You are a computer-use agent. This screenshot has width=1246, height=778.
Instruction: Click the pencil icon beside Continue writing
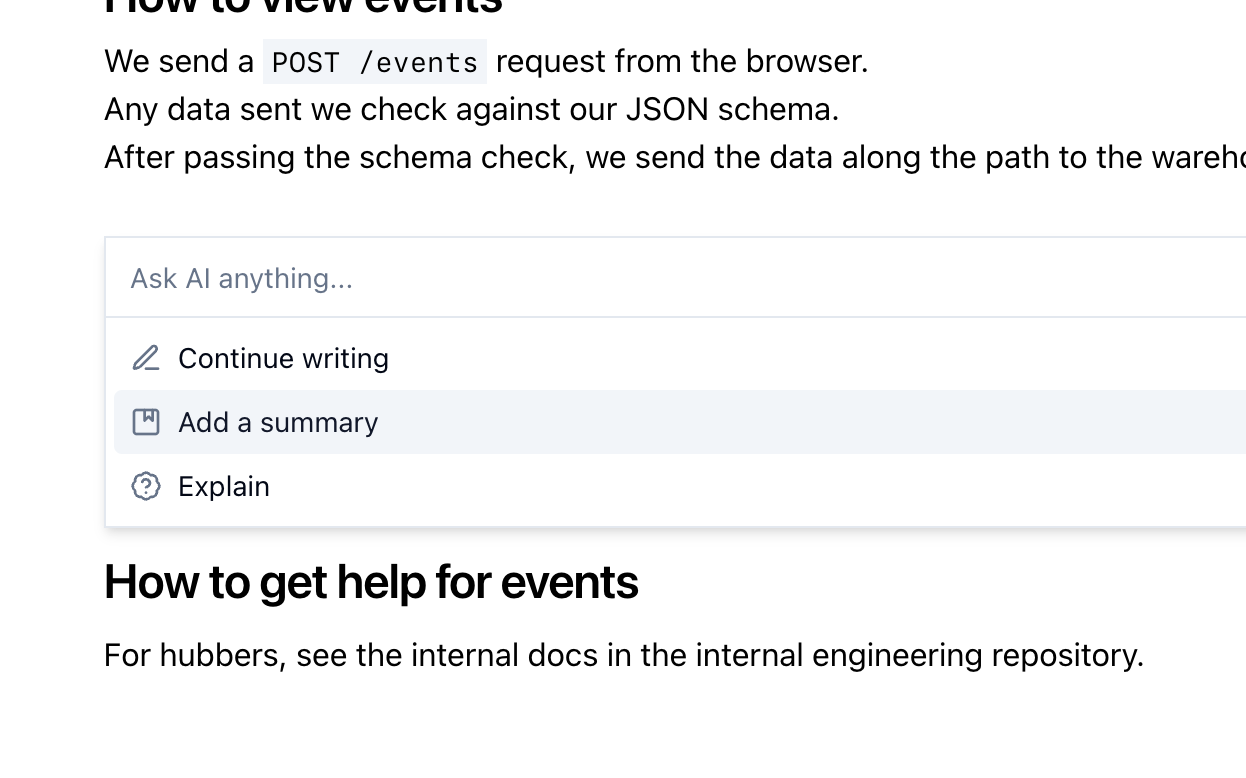(146, 358)
